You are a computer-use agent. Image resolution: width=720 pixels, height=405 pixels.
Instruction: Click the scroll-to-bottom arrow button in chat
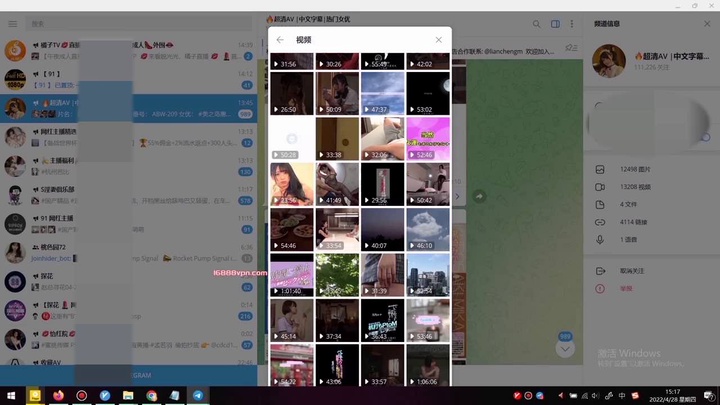click(565, 349)
